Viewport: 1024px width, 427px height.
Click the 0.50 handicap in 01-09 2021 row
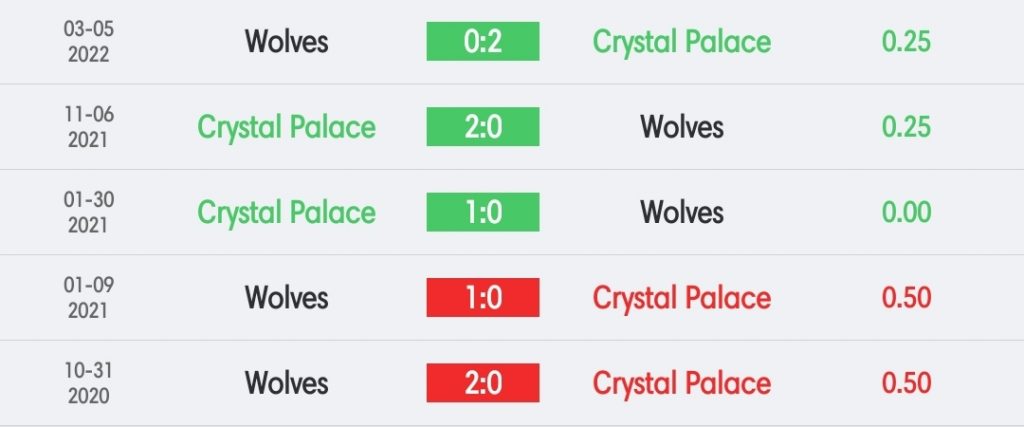click(x=906, y=298)
